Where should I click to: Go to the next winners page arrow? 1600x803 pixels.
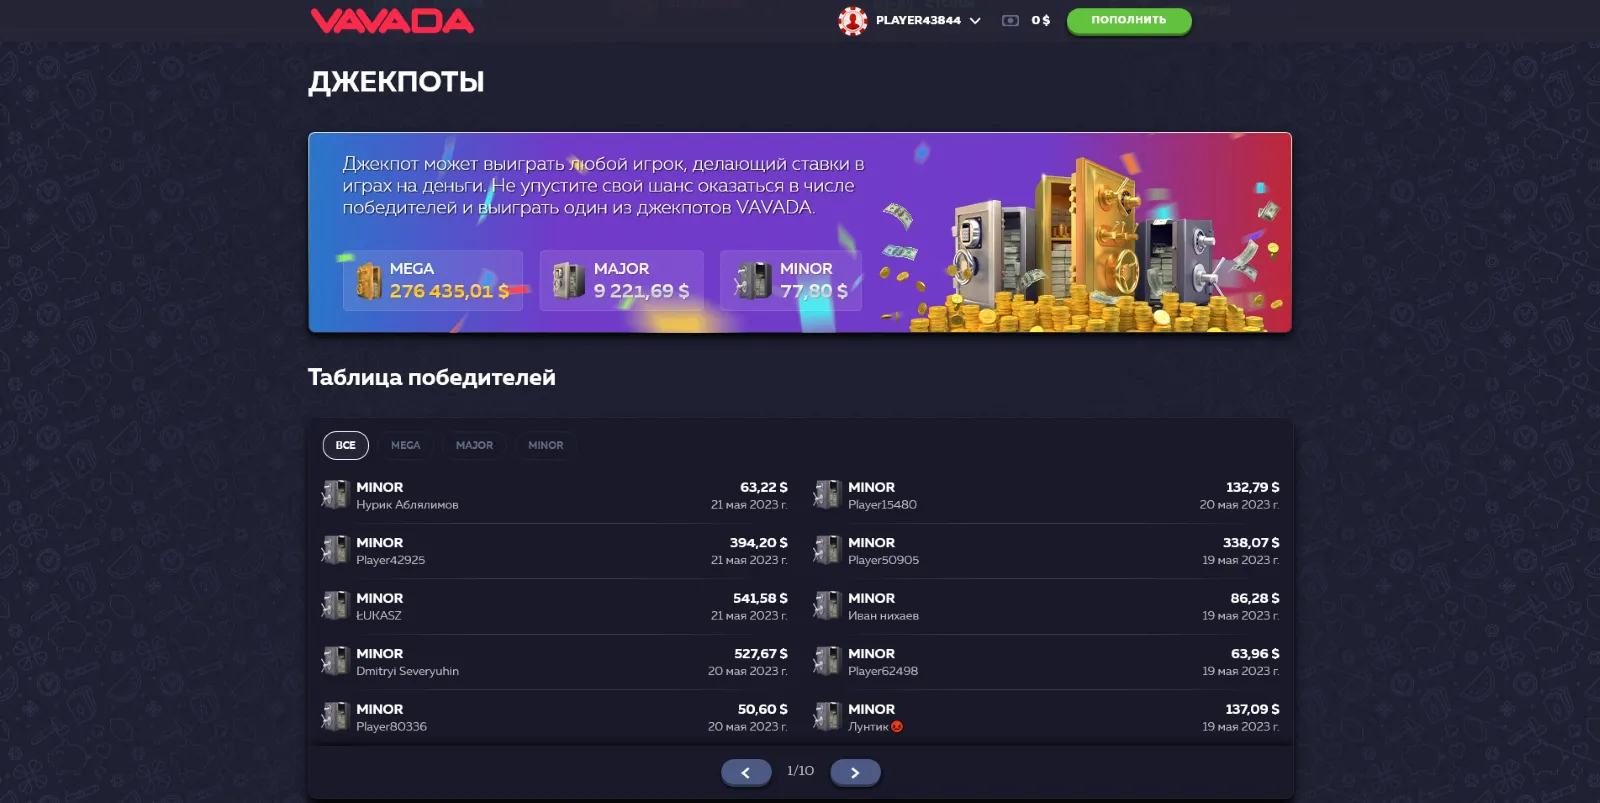click(x=855, y=772)
